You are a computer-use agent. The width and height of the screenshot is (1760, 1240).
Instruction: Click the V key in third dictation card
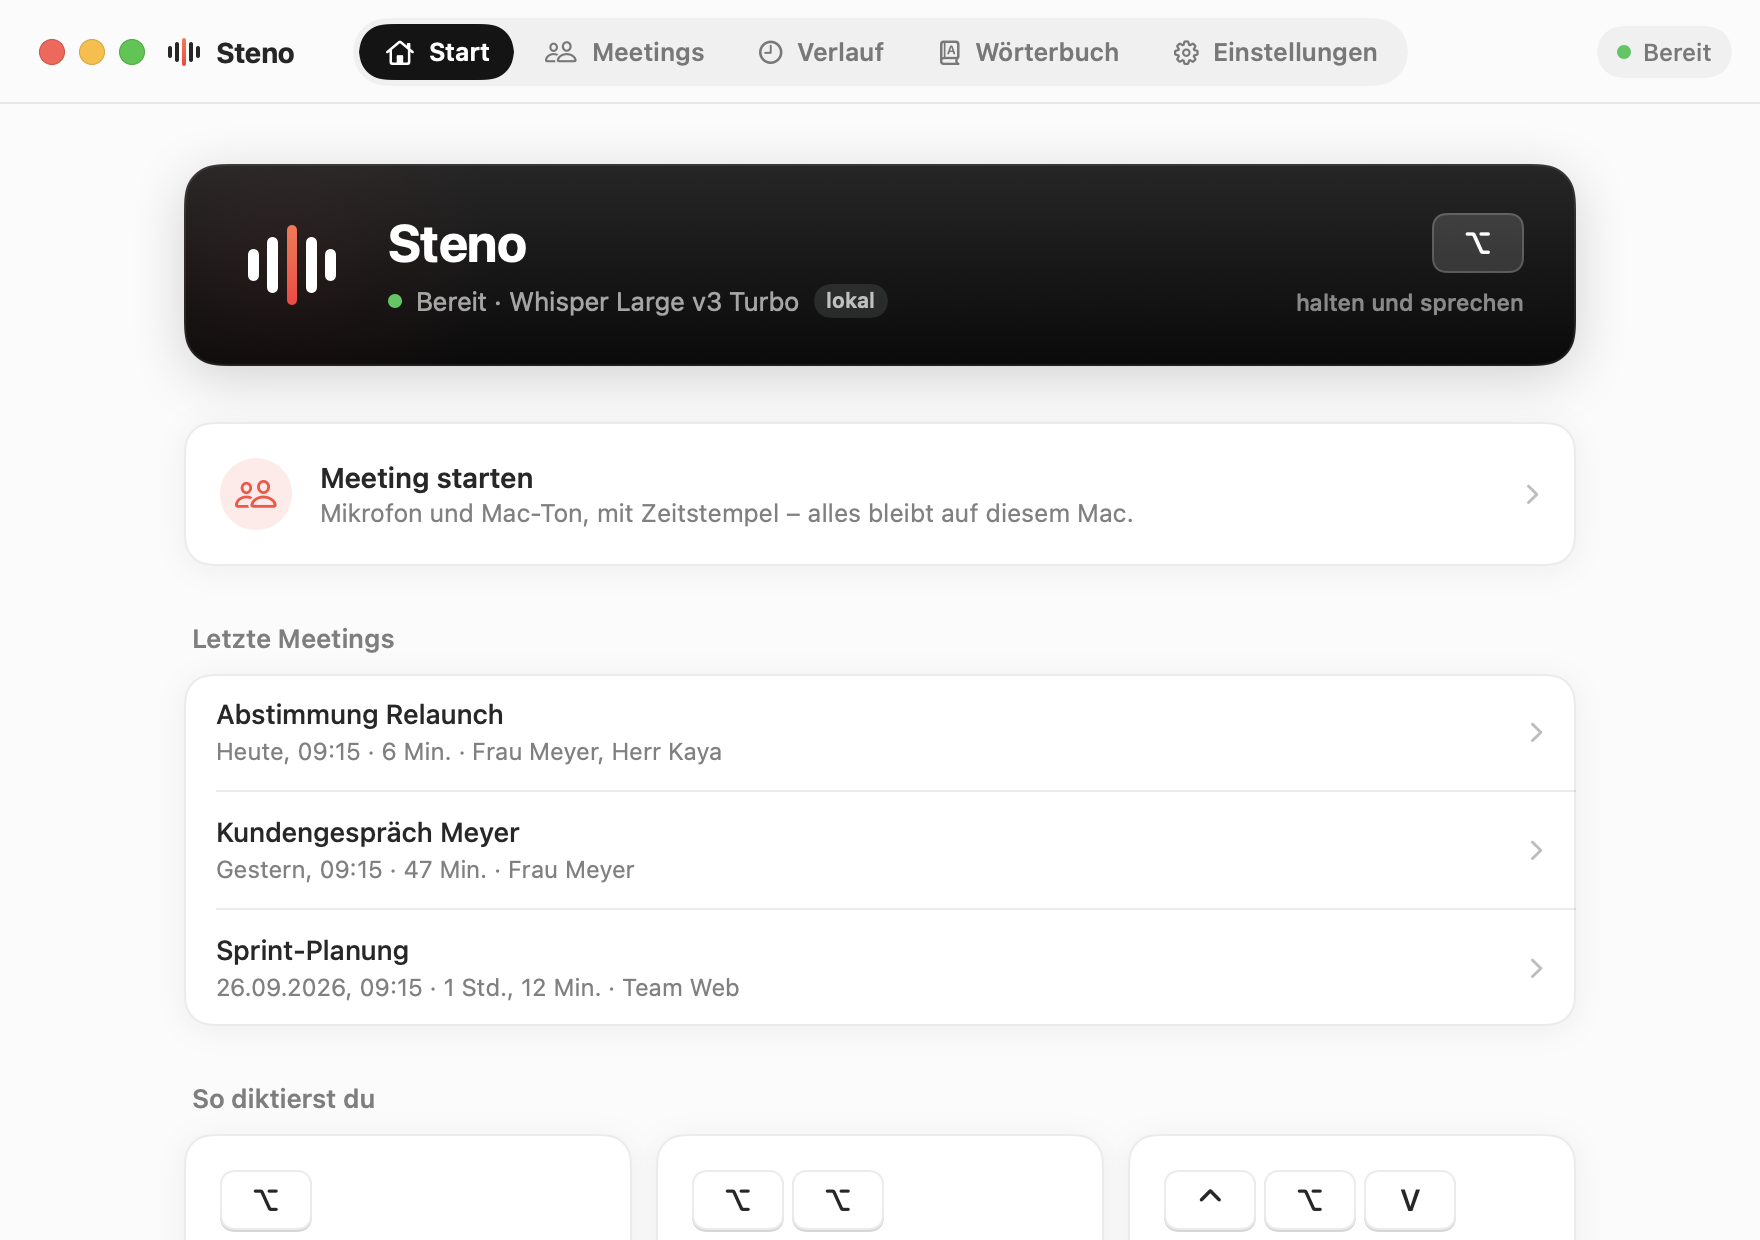[1410, 1200]
